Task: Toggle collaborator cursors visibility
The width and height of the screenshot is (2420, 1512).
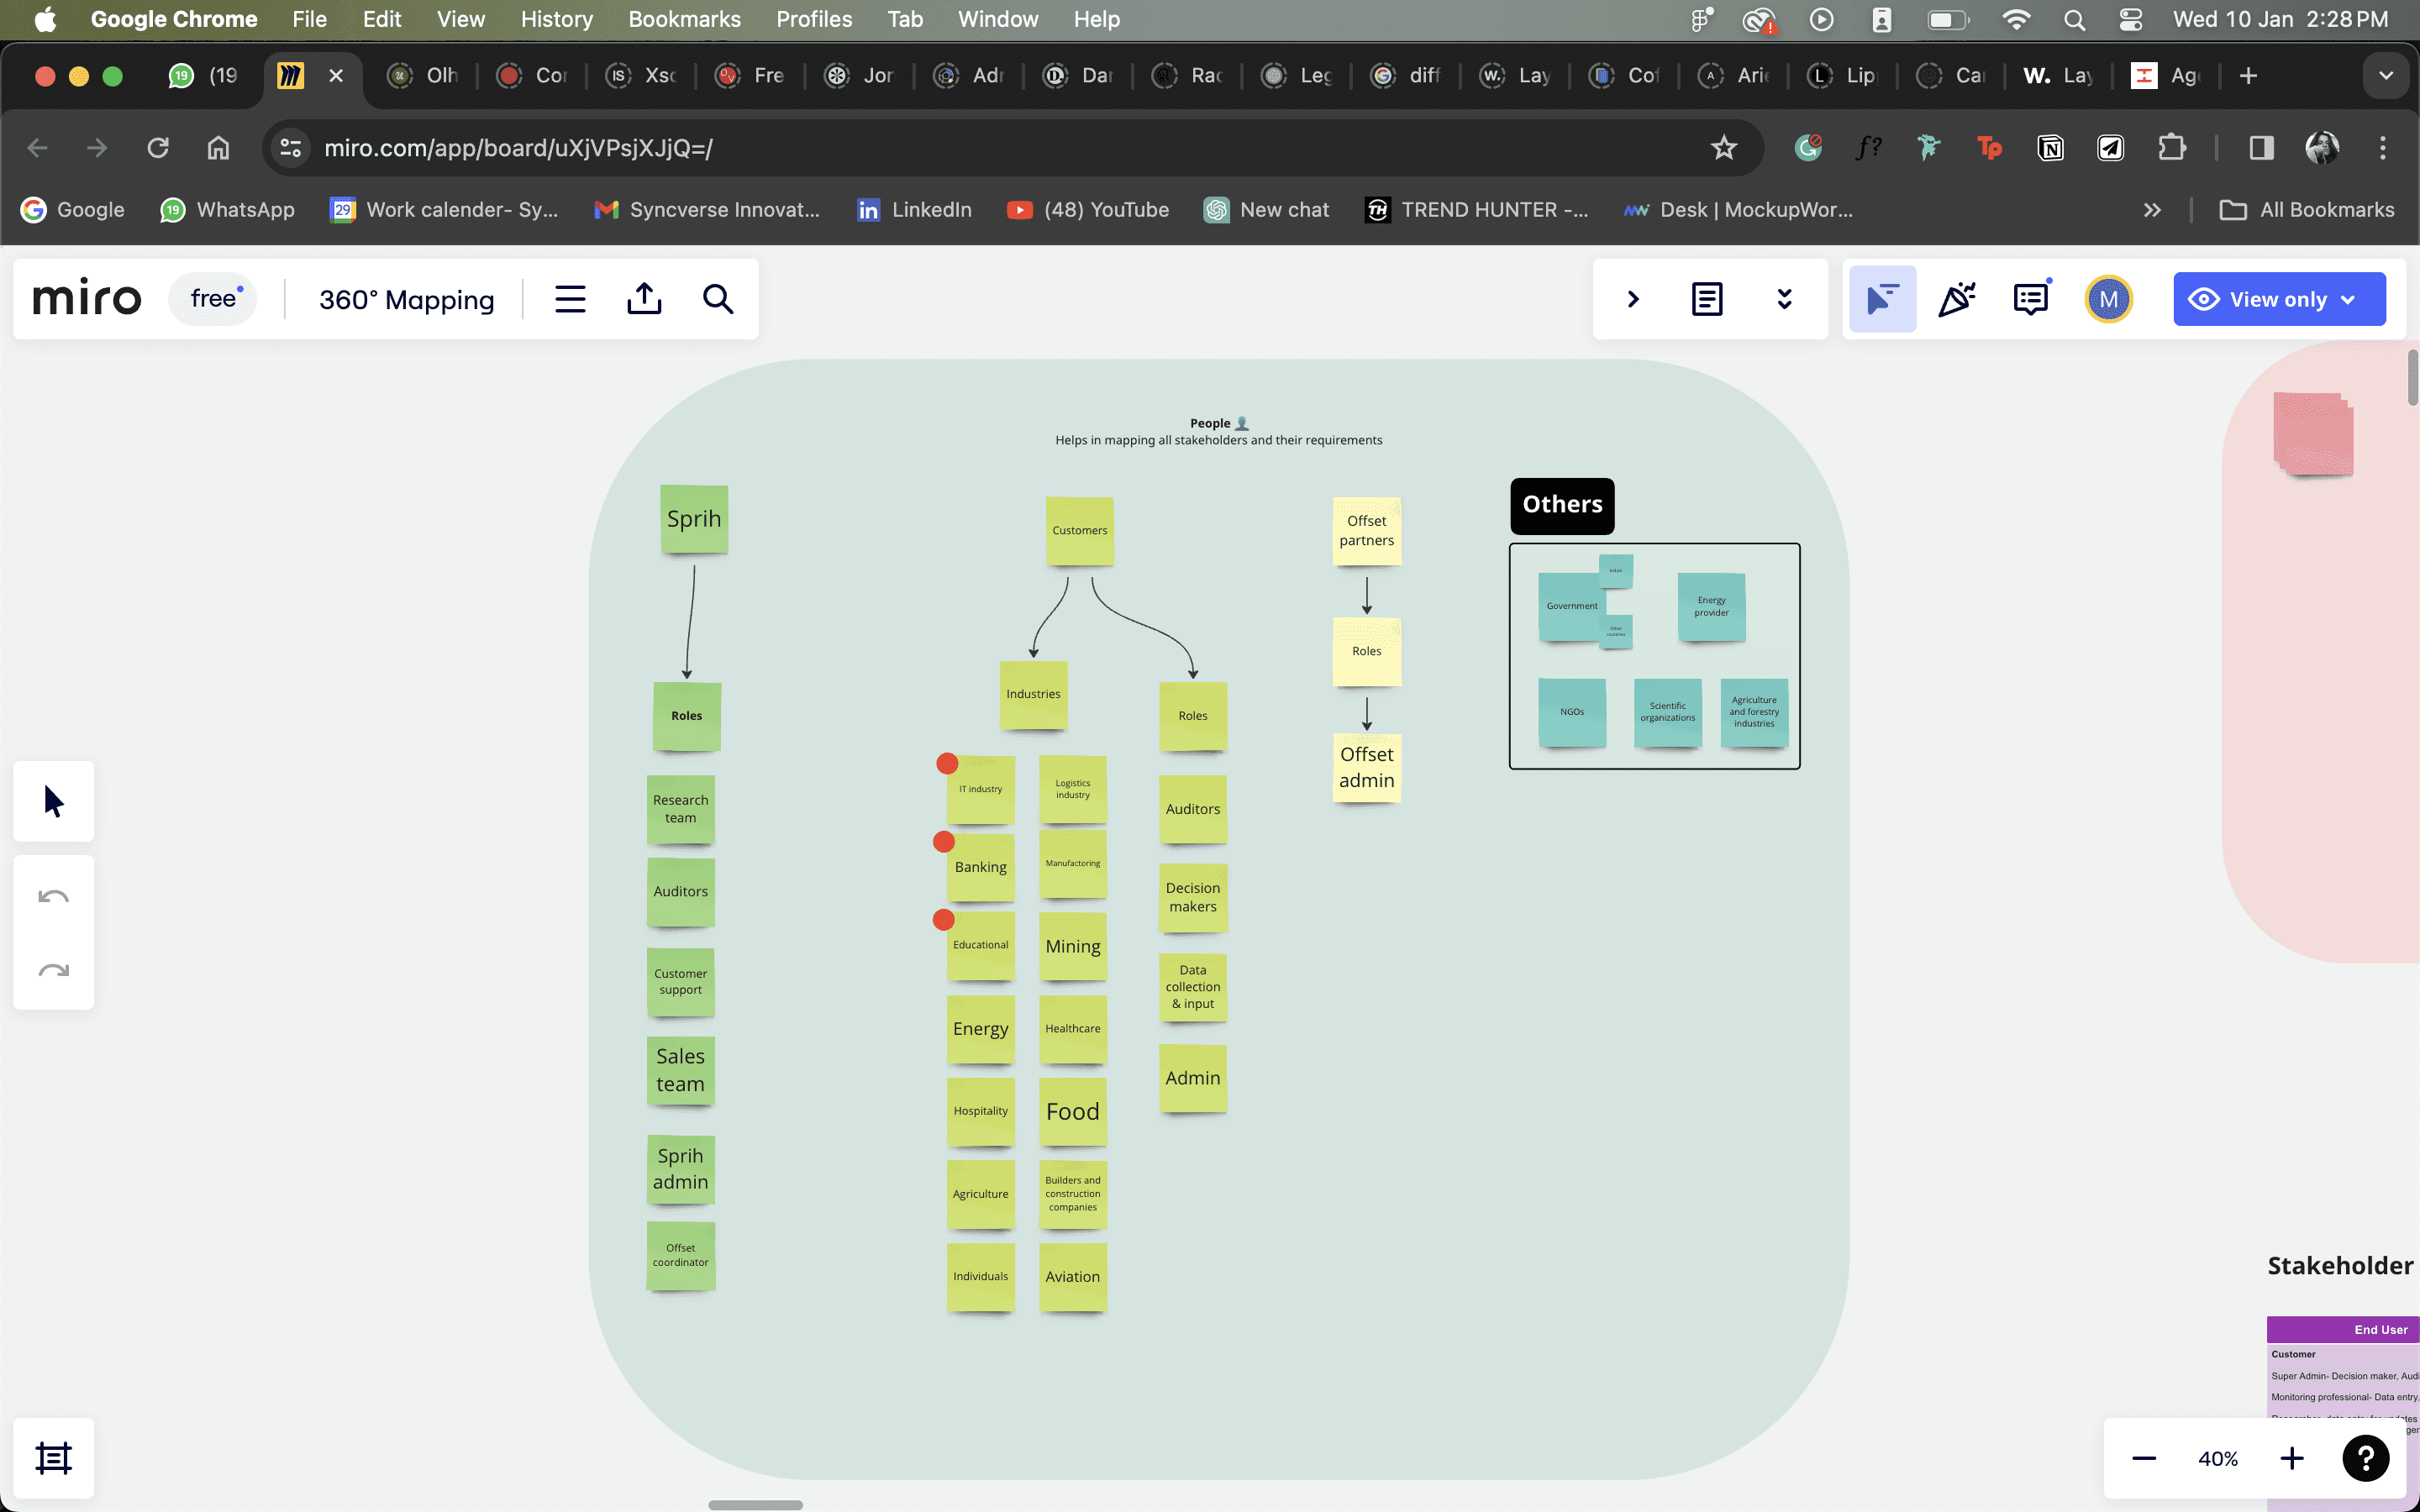Action: pyautogui.click(x=1882, y=299)
